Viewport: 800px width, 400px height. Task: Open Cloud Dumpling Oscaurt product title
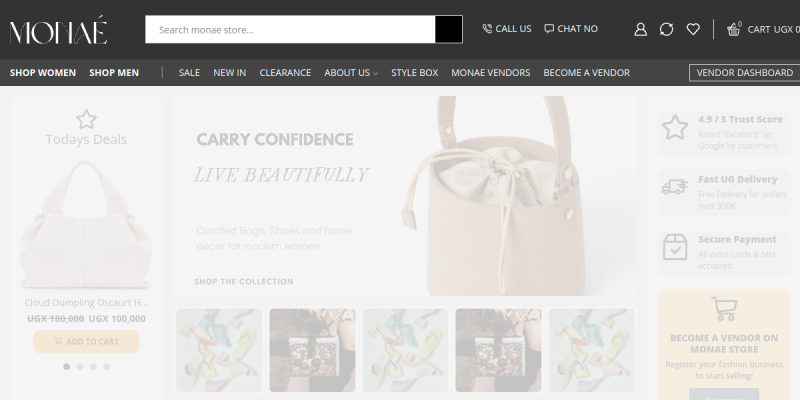click(86, 303)
